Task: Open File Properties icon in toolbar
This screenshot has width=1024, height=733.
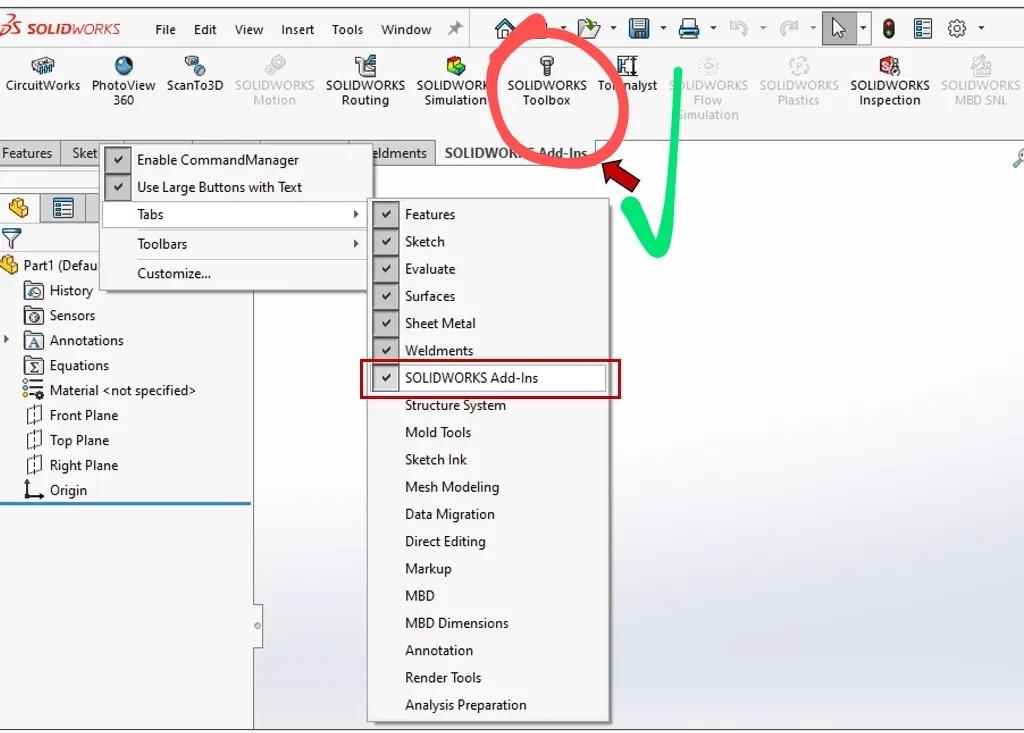Action: [923, 28]
